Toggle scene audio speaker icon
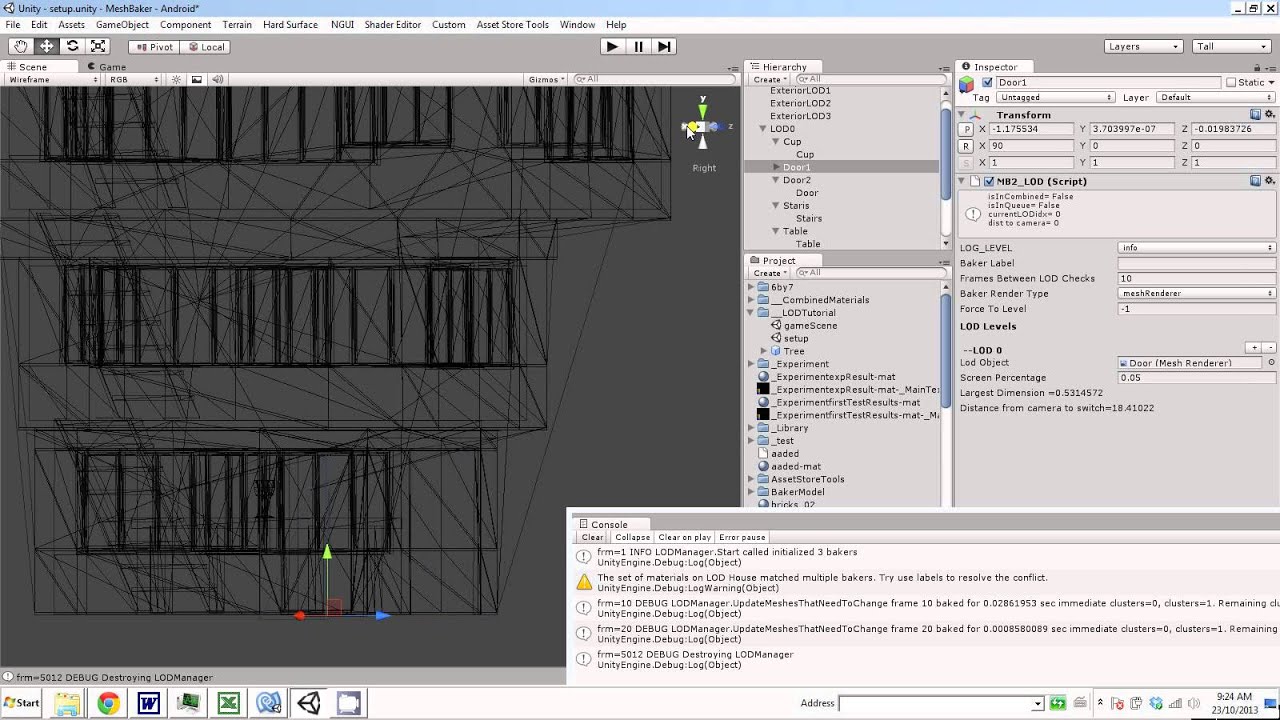The image size is (1280, 720). click(217, 79)
